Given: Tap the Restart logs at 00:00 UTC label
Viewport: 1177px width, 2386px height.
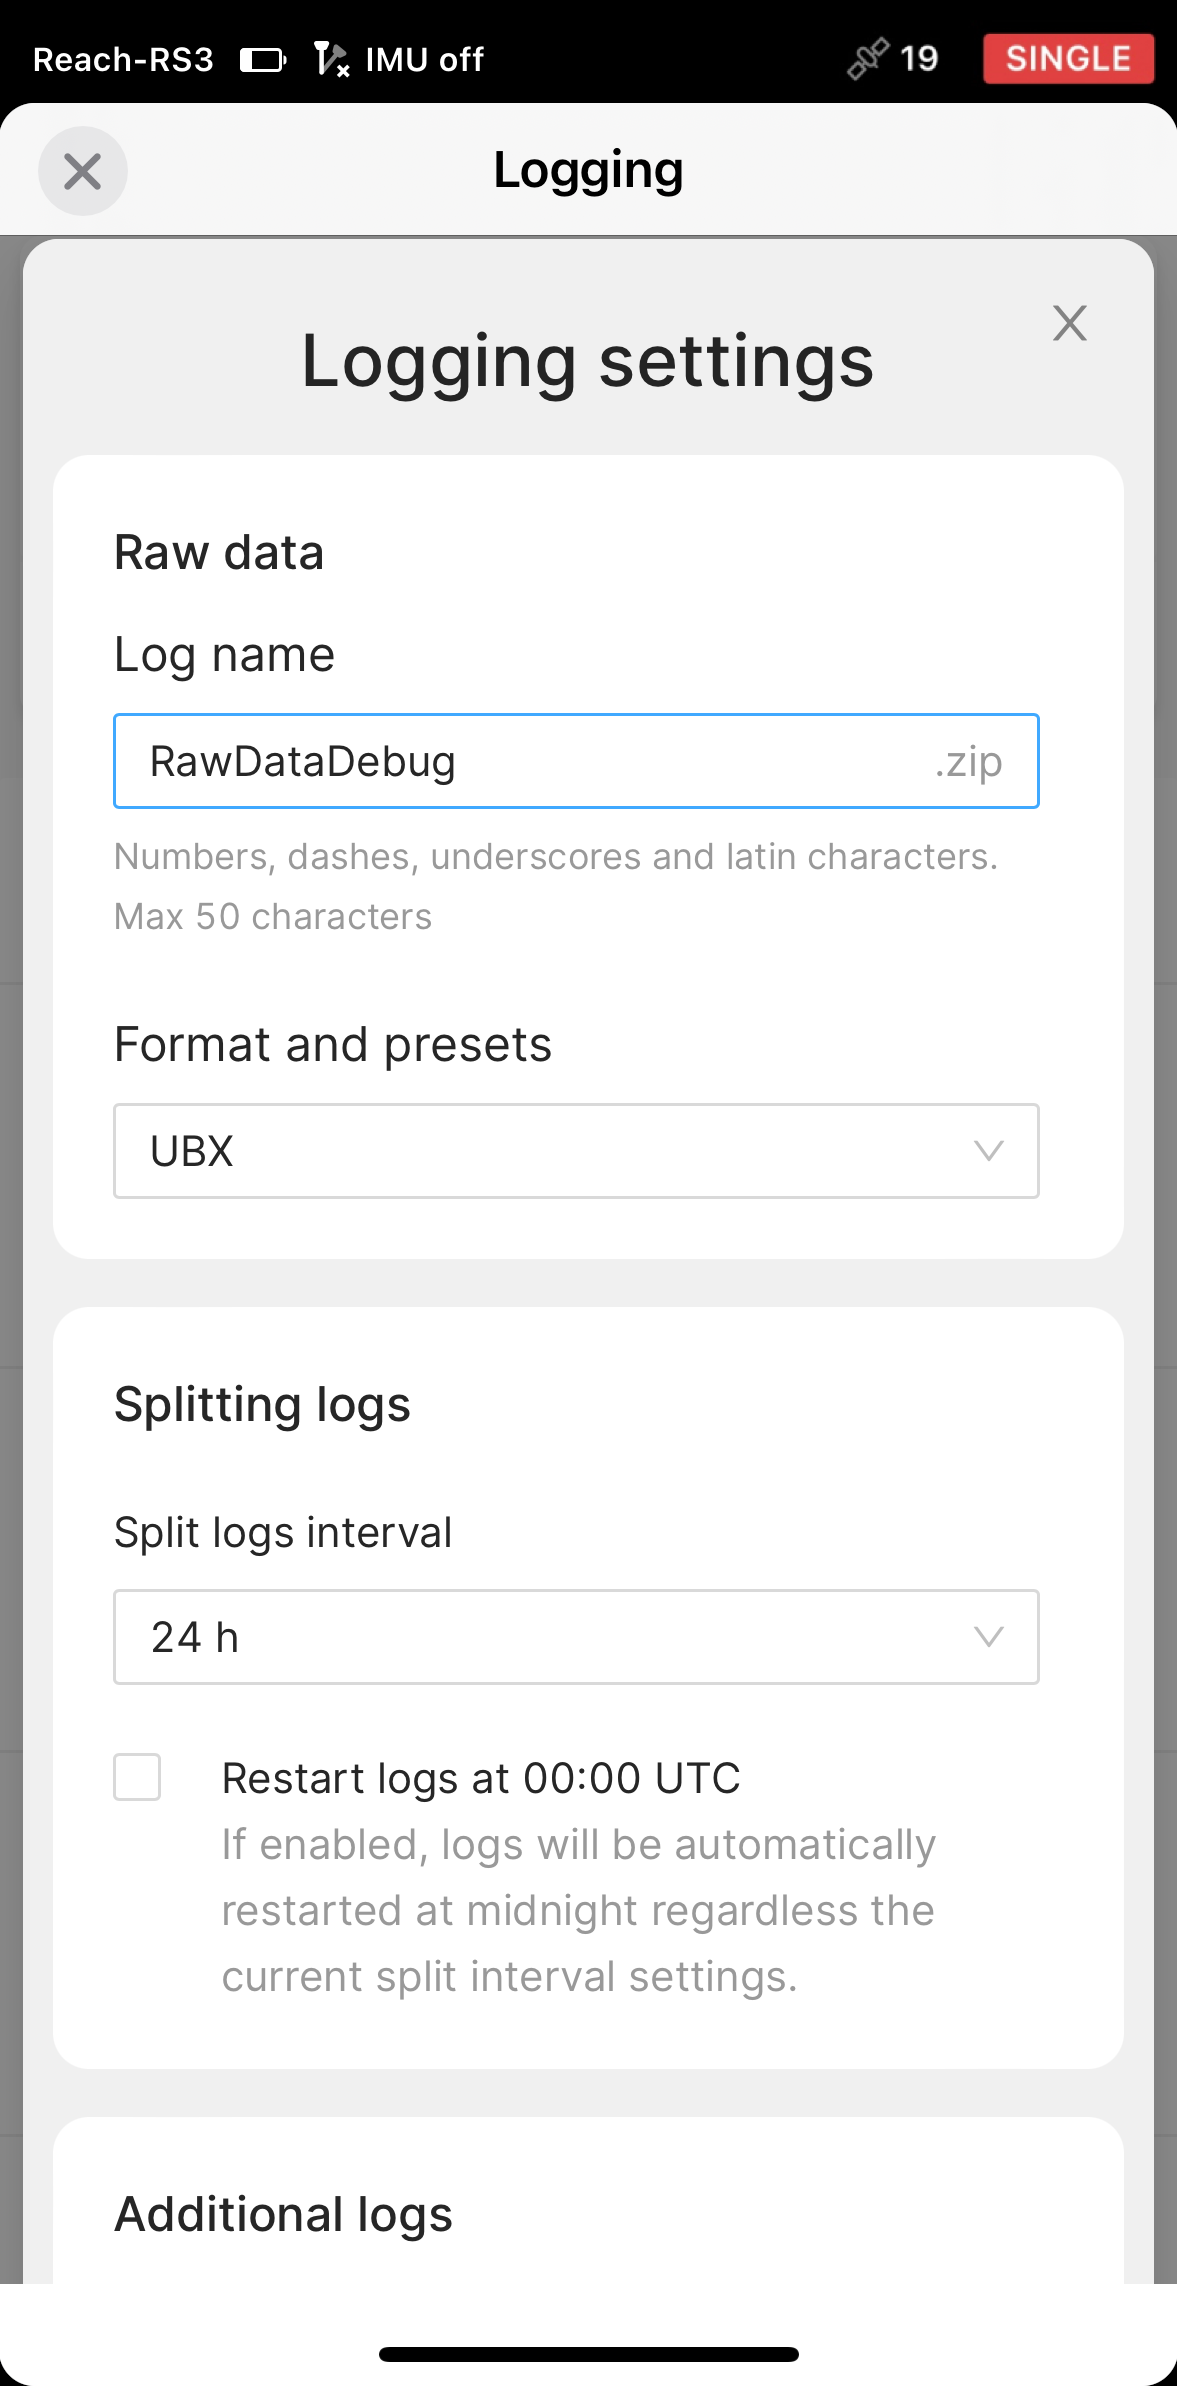Looking at the screenshot, I should 481,1778.
